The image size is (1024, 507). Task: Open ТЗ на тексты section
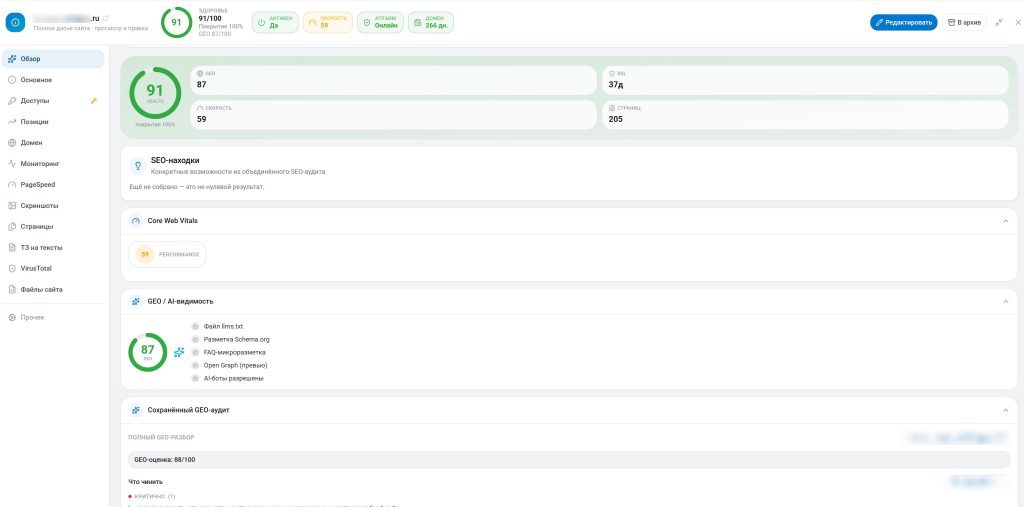tap(53, 248)
